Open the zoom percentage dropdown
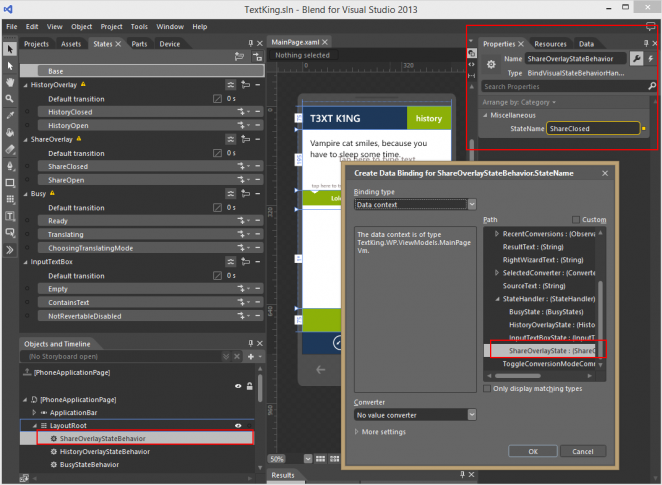Screen dimensions: 662x485 pos(308,459)
